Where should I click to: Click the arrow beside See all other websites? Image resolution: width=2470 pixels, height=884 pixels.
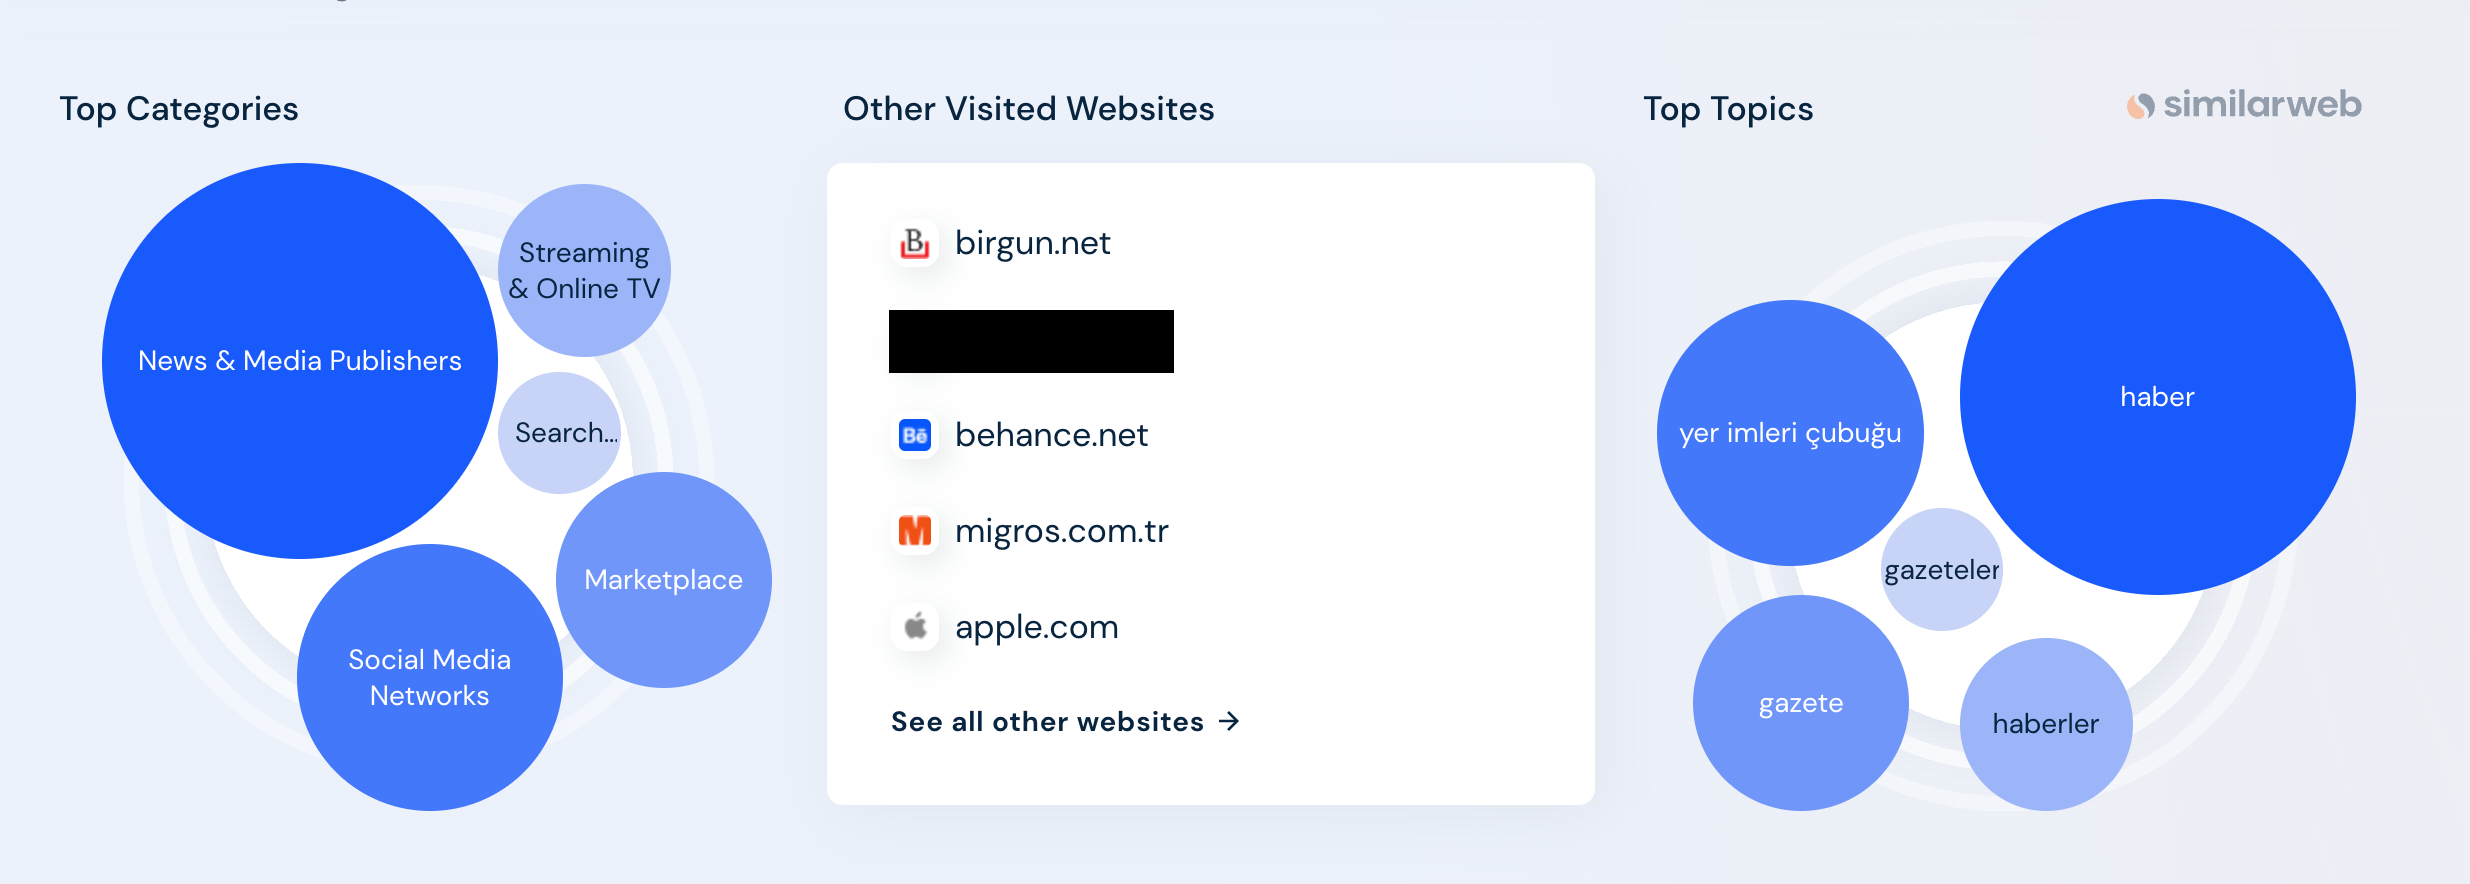(x=1230, y=721)
